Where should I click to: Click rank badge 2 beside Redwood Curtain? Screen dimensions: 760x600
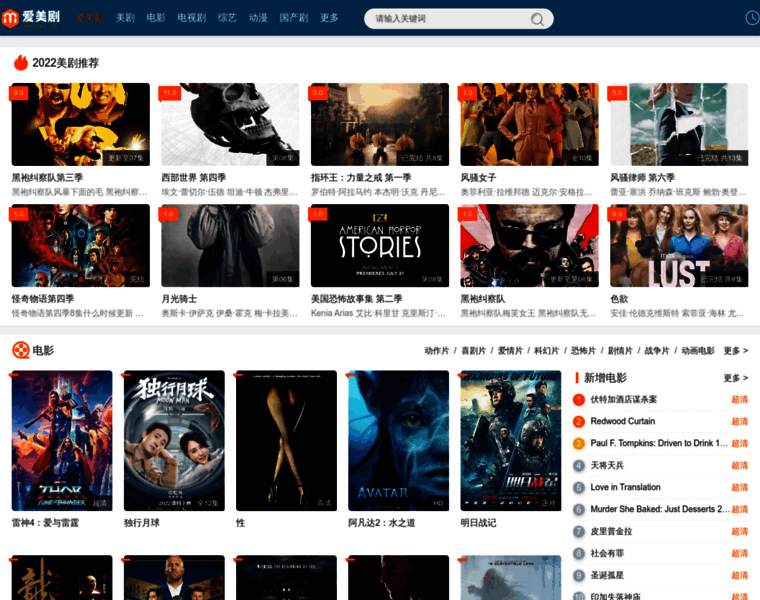579,421
